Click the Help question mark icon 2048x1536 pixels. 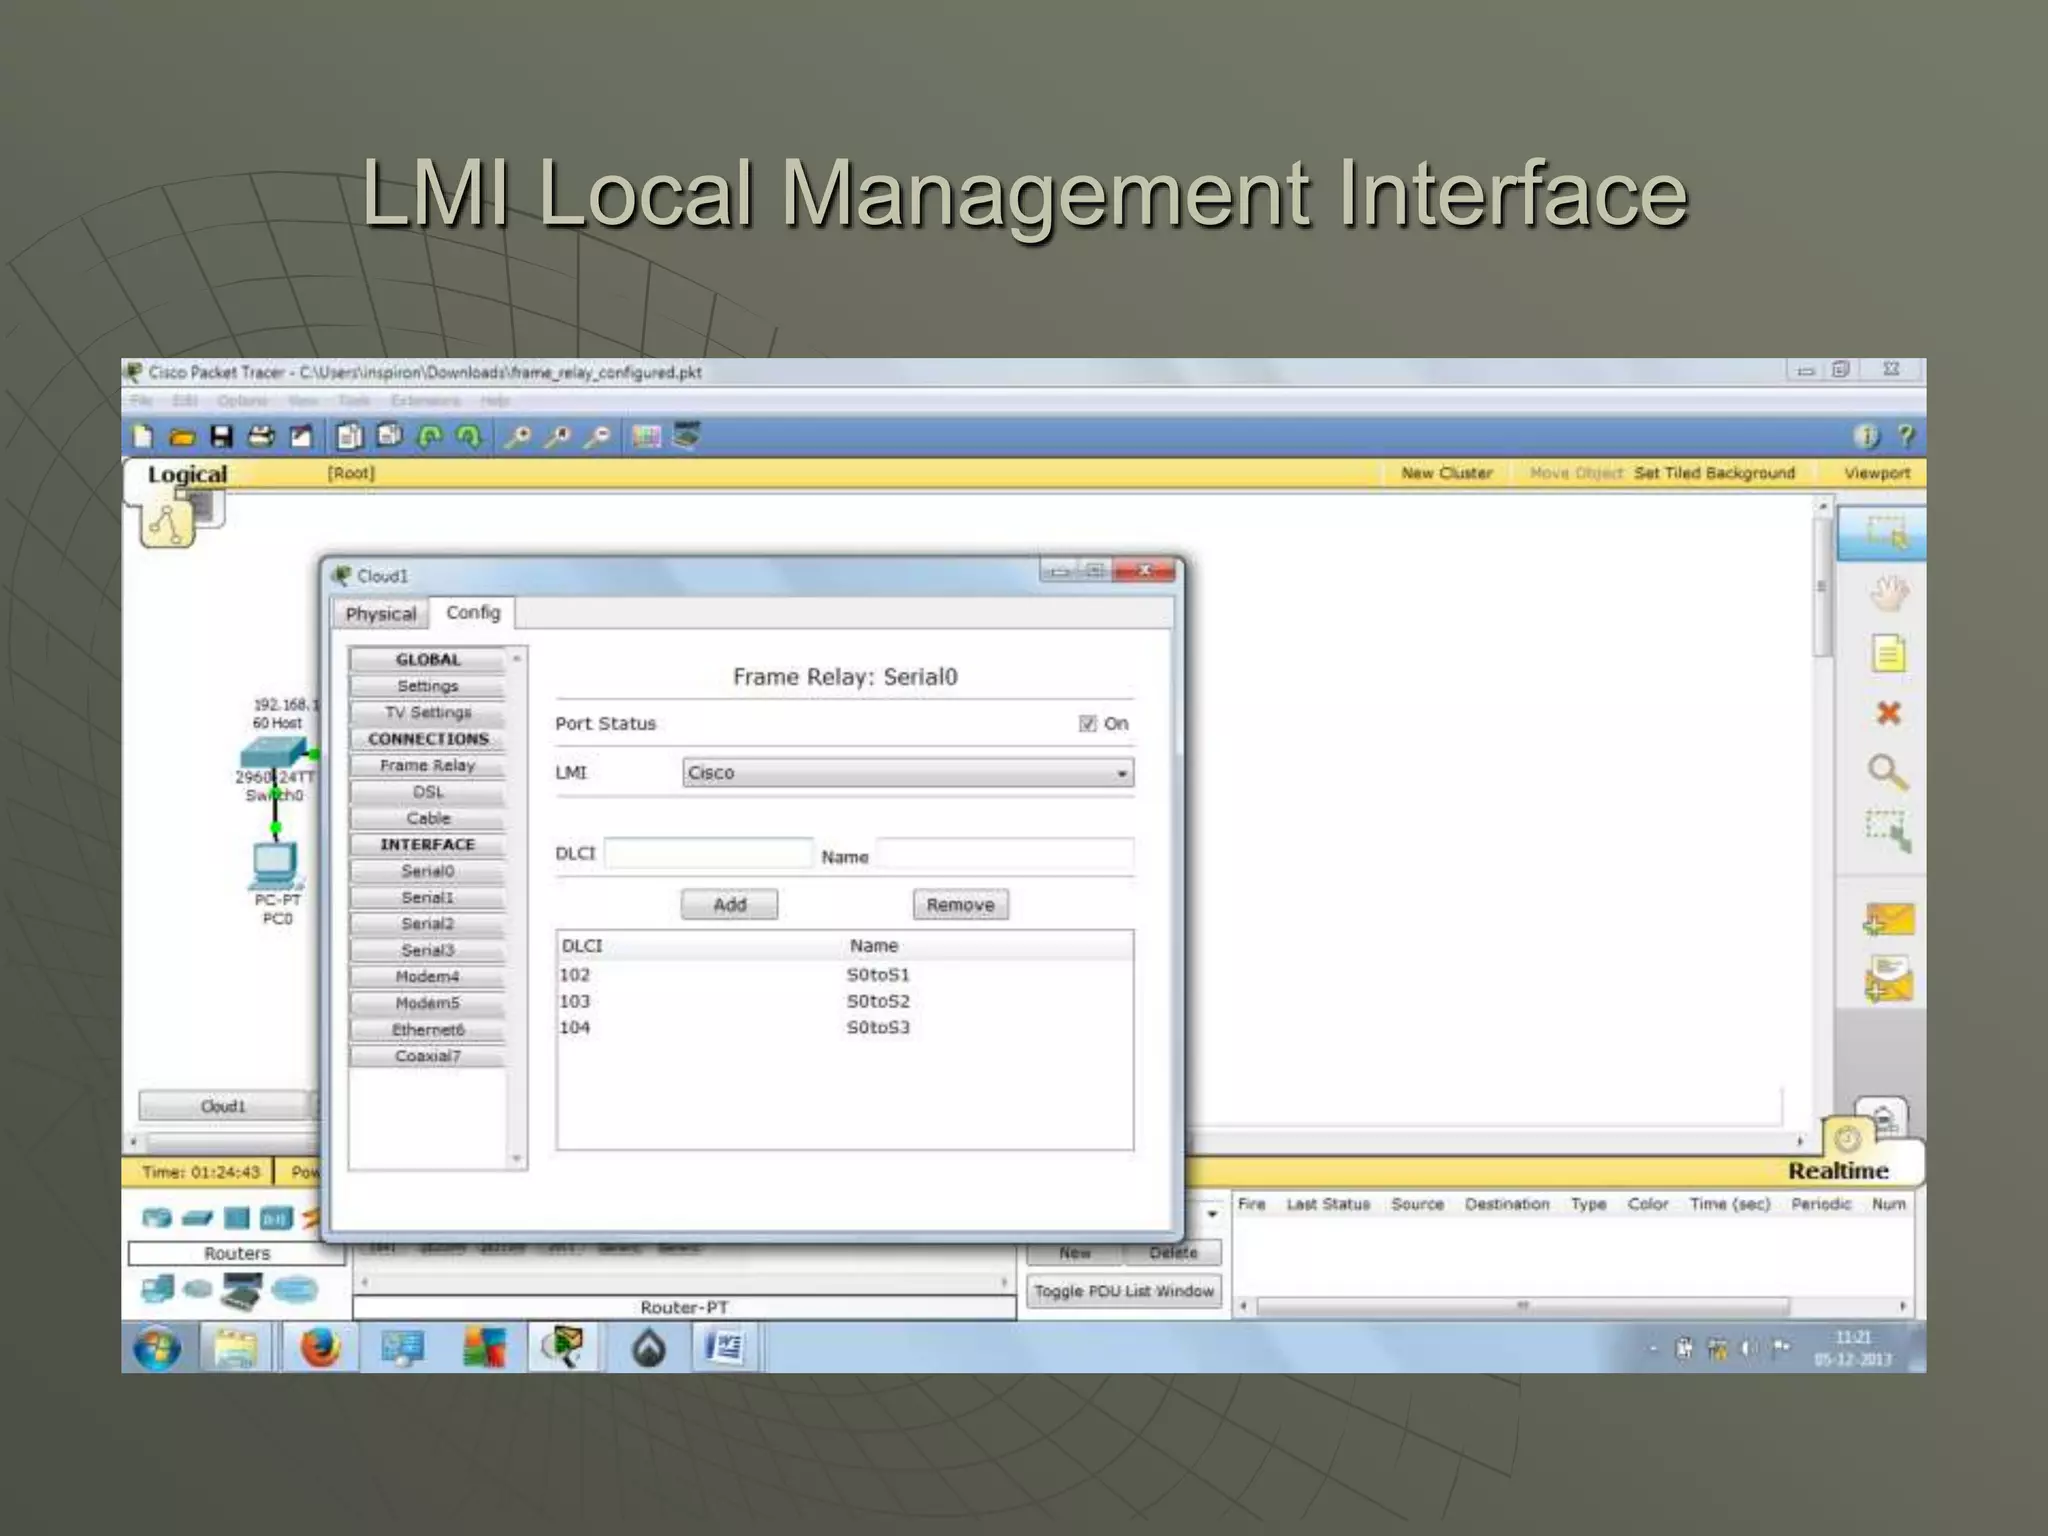pos(1906,437)
